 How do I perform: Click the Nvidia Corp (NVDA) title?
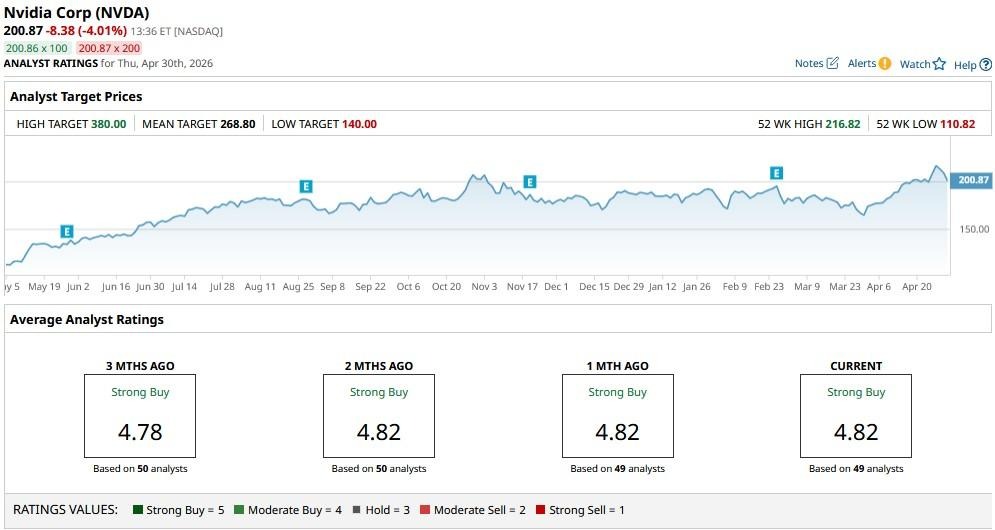click(x=77, y=13)
